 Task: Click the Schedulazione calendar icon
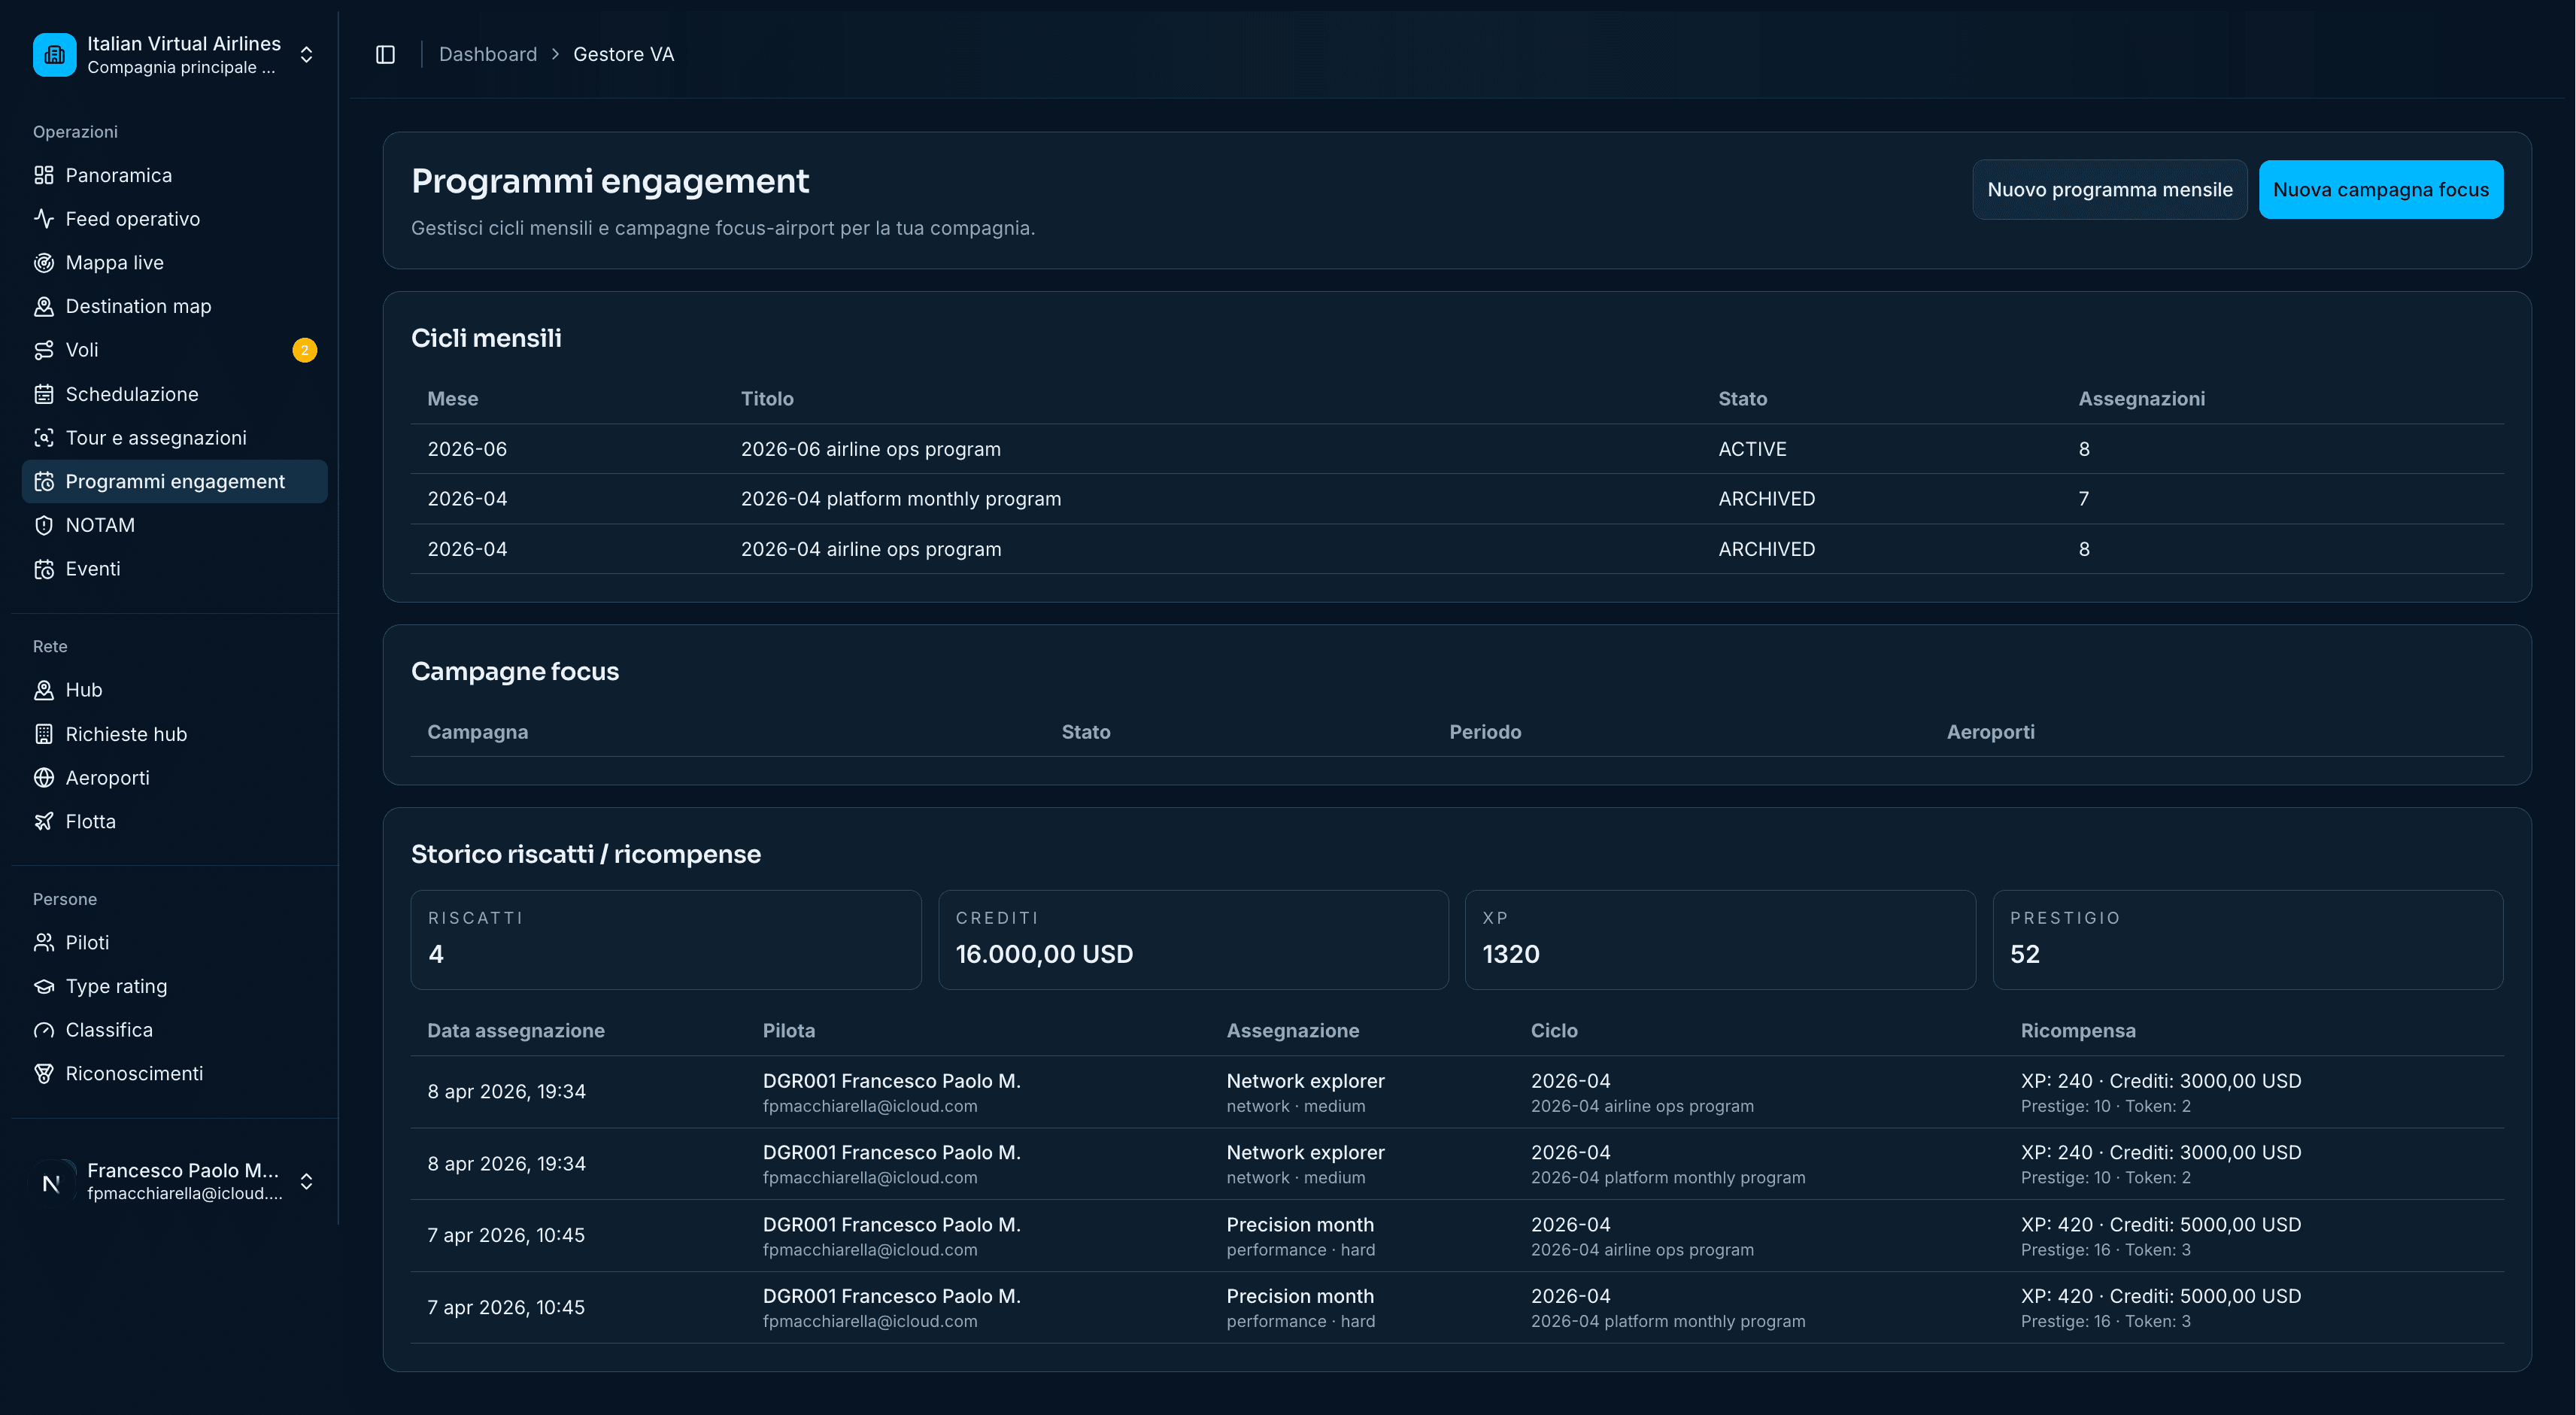(44, 394)
